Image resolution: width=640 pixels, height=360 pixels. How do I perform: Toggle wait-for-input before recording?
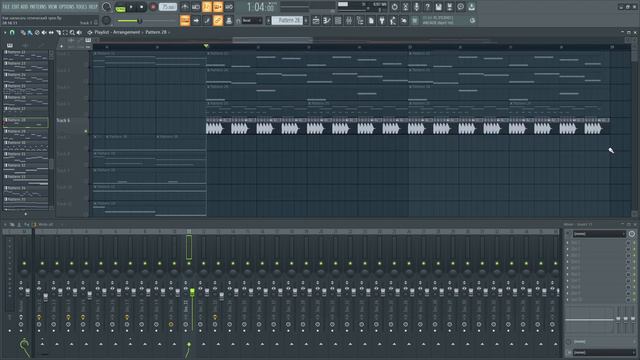click(x=196, y=7)
